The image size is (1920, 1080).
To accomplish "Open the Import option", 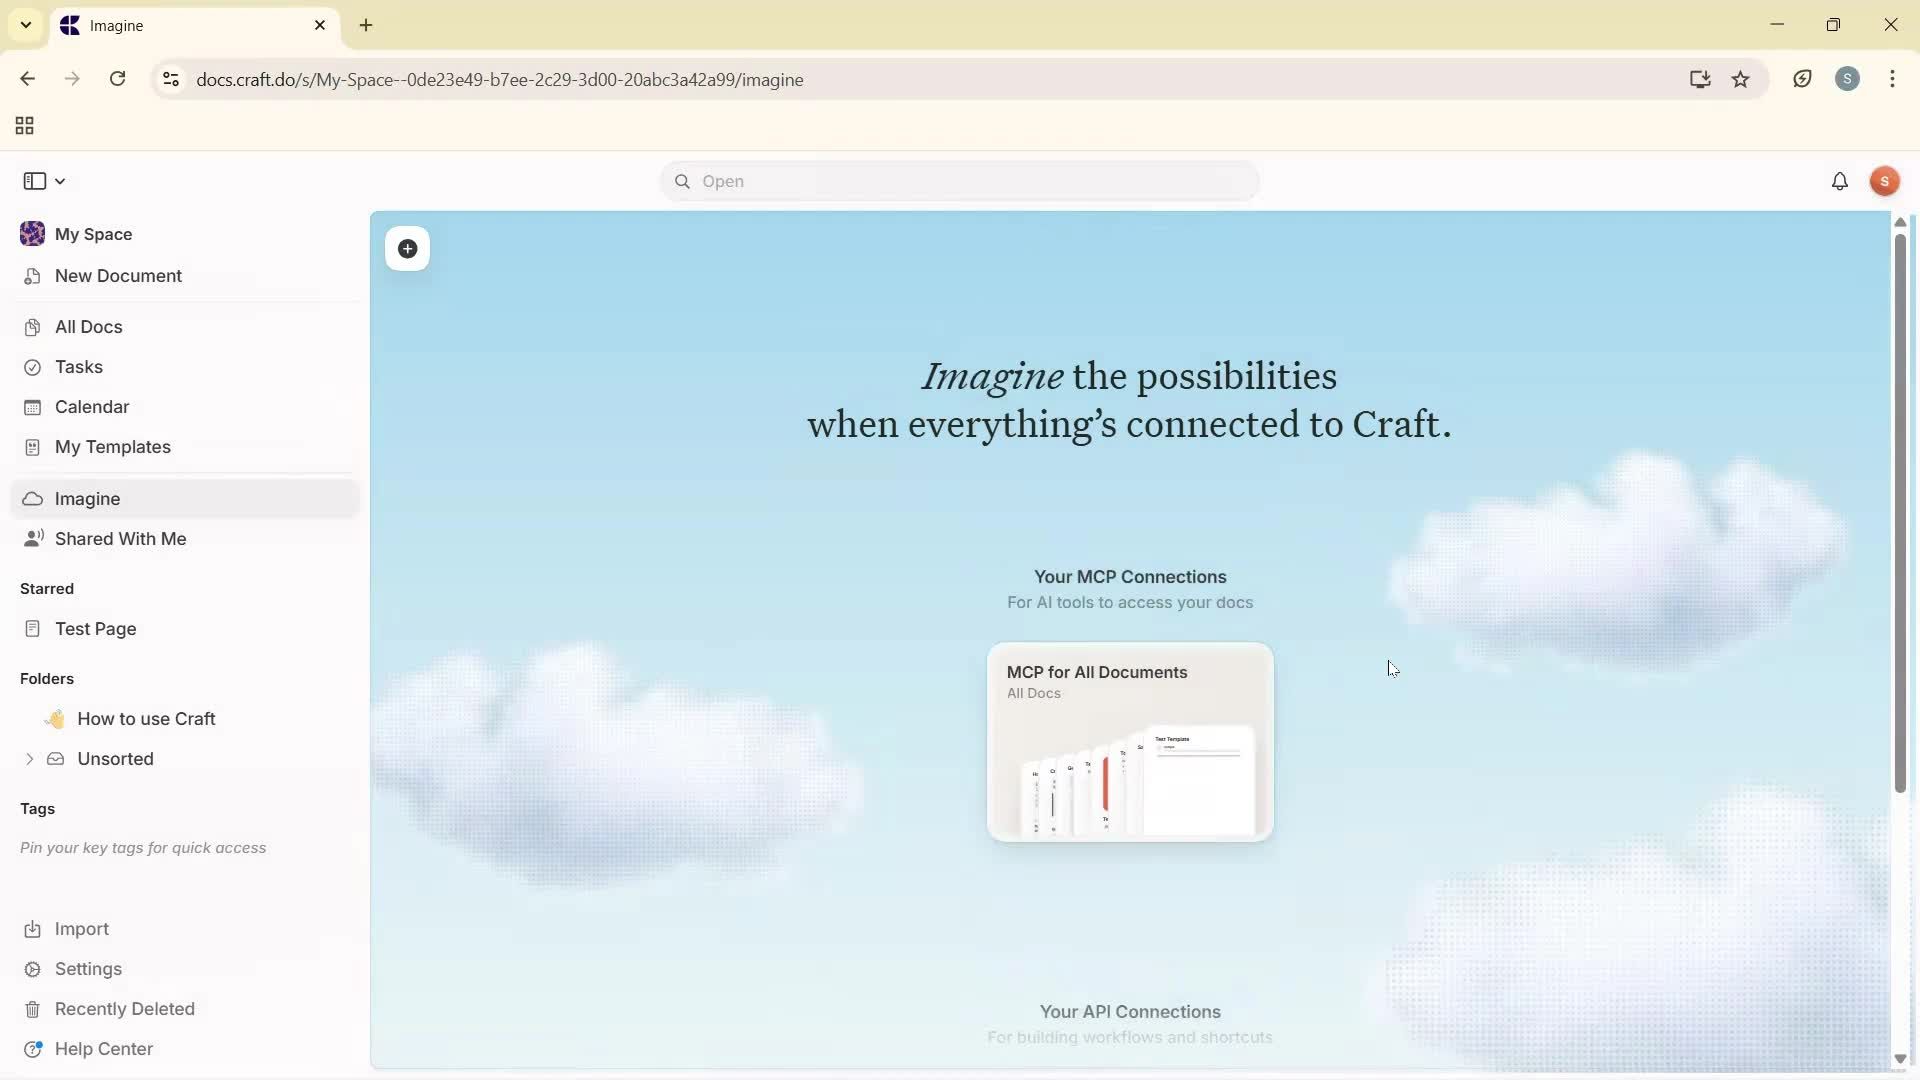I will click(x=81, y=929).
